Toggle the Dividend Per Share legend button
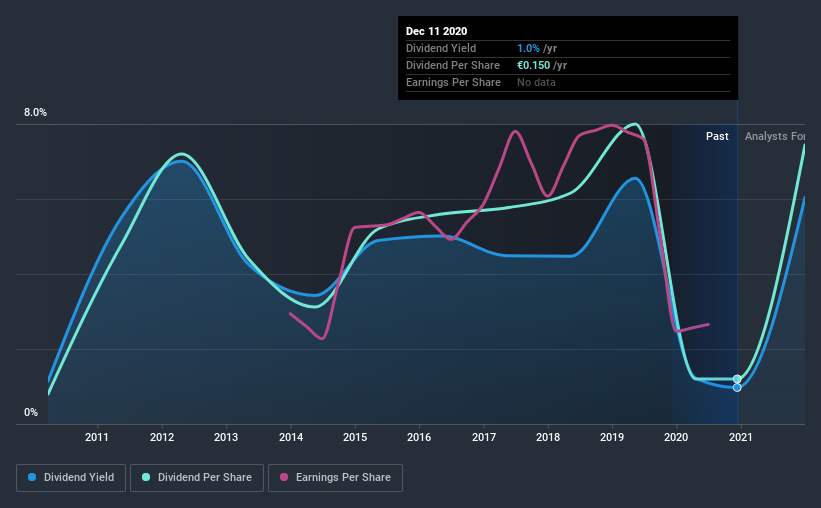 pos(197,478)
